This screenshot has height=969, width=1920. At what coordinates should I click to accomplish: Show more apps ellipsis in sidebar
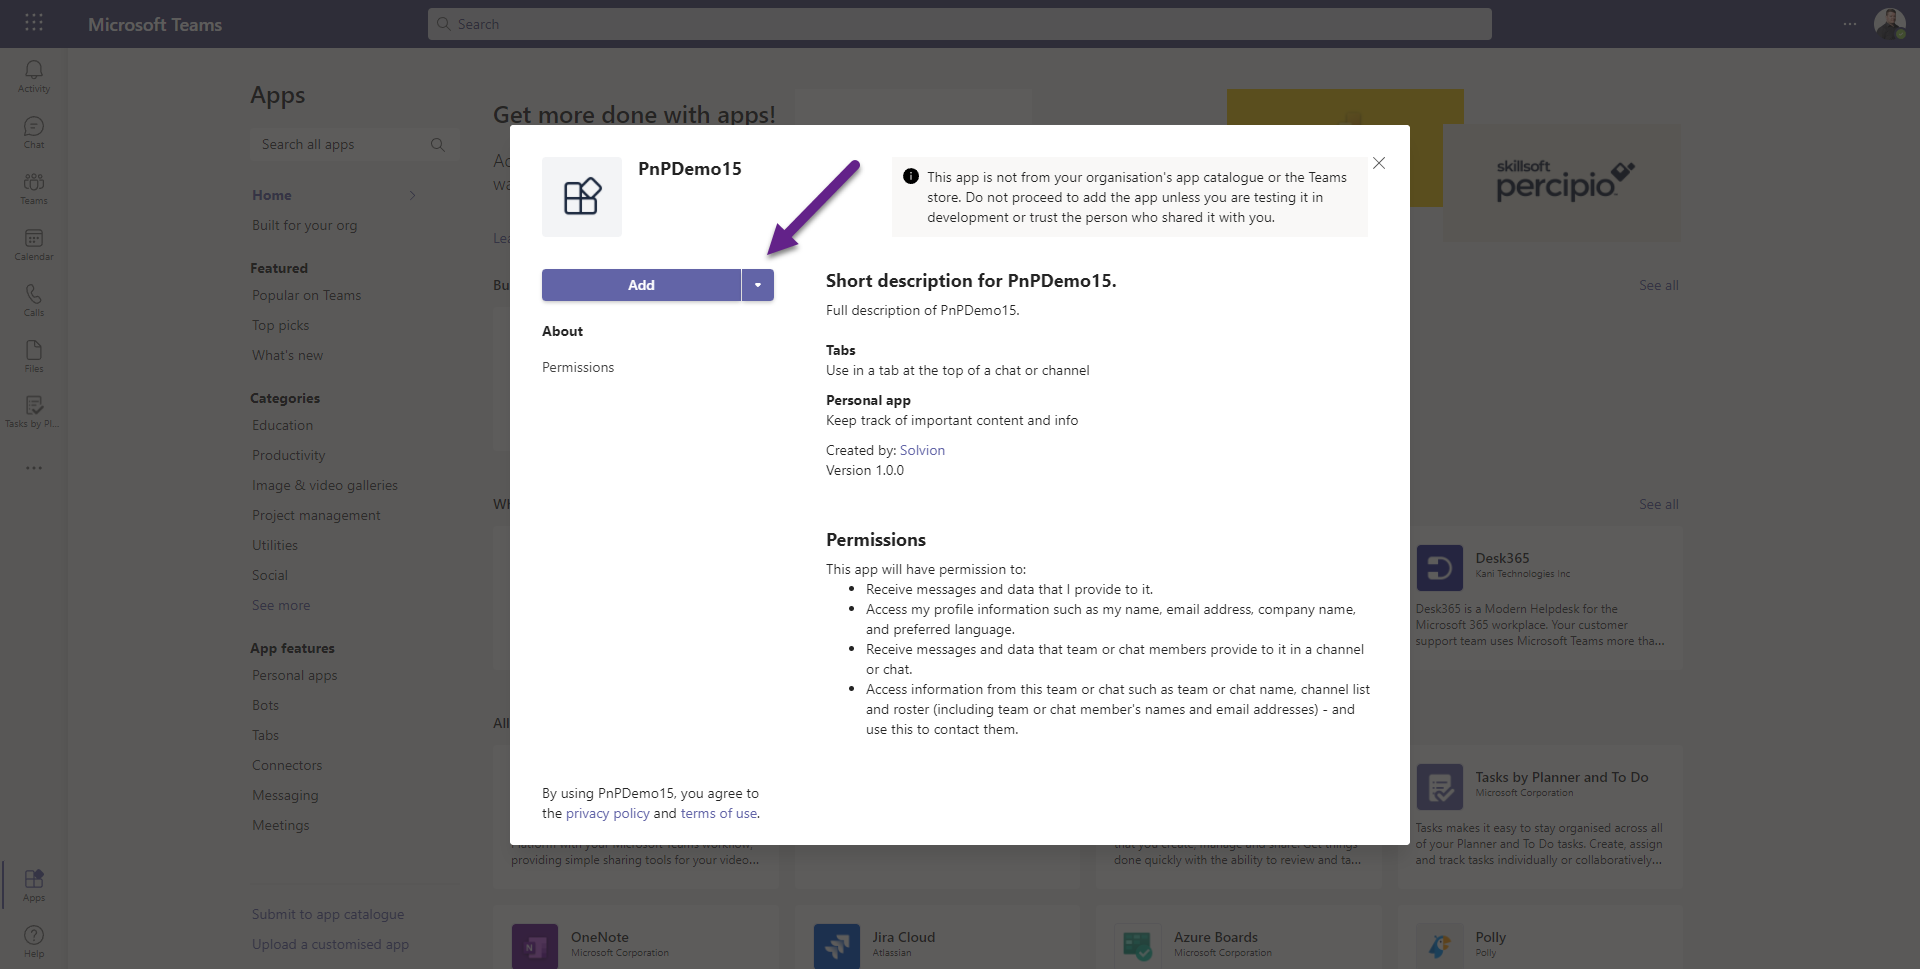click(34, 468)
